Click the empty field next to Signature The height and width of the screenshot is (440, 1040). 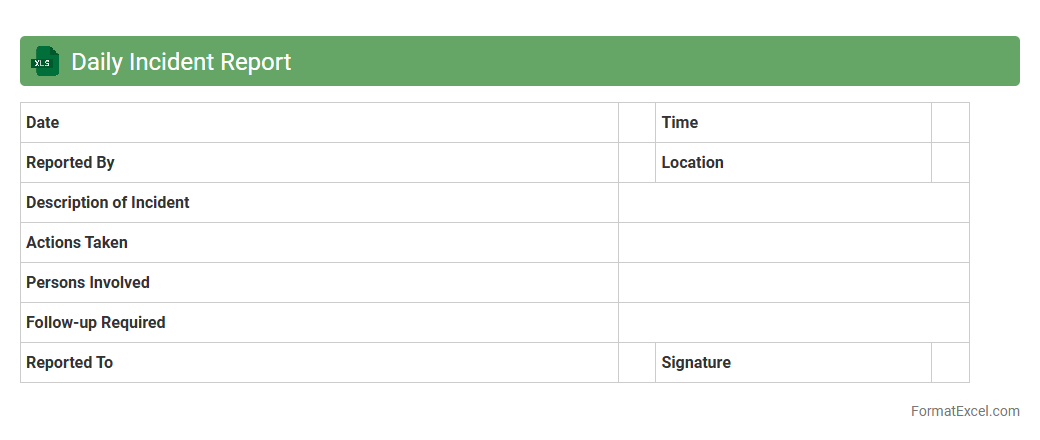click(950, 363)
